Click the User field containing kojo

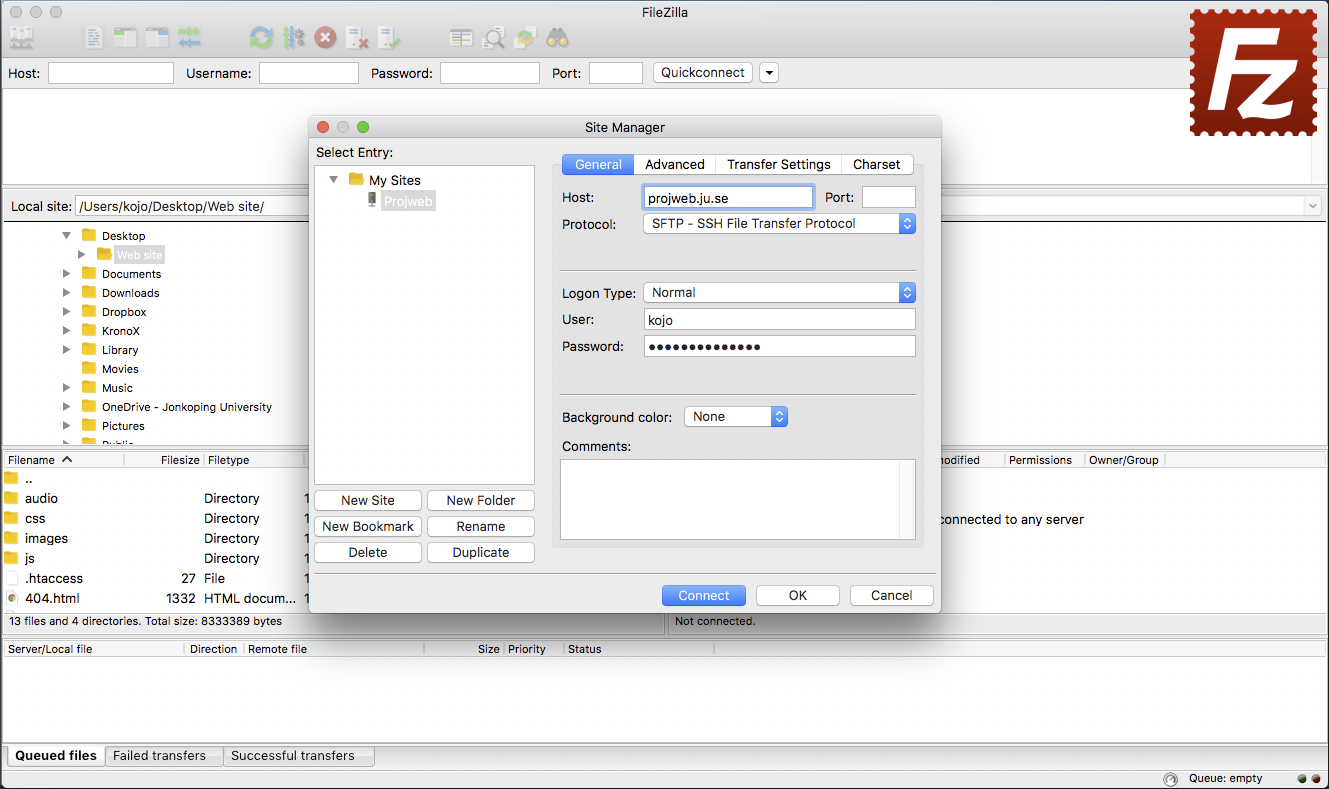coord(779,320)
